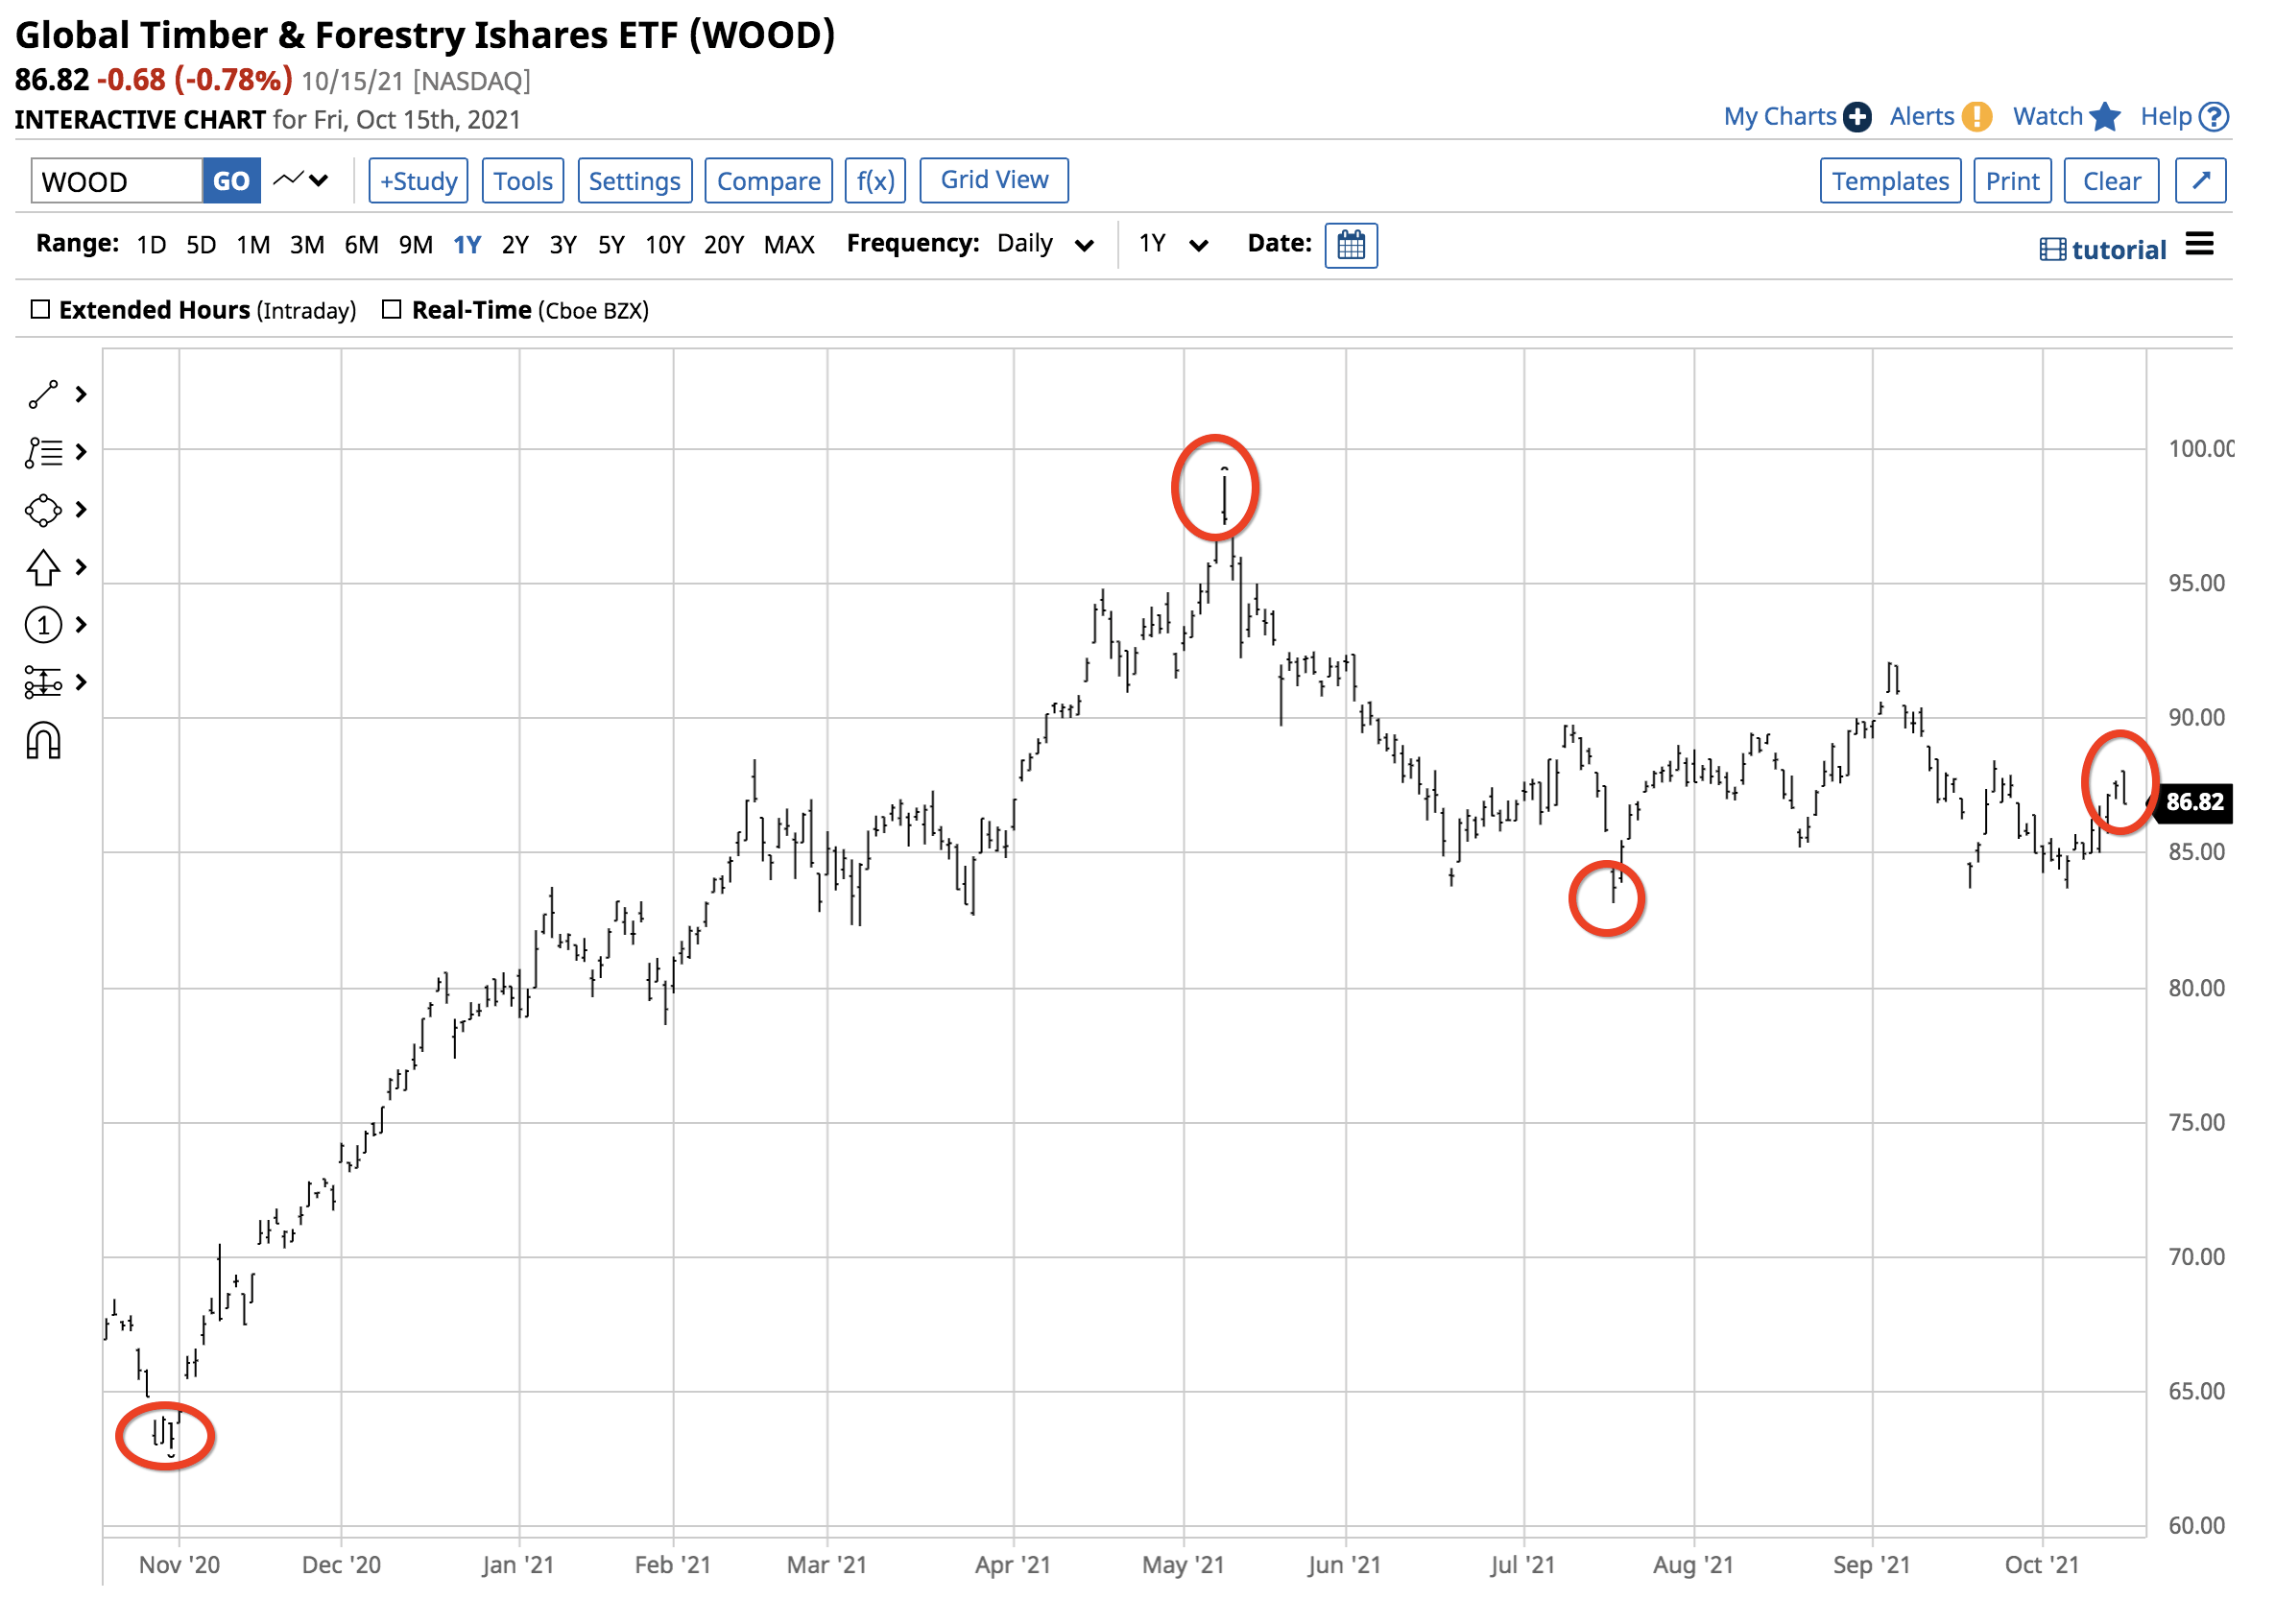Viewport: 2275px width, 1624px height.
Task: Click the +Study button
Action: pos(418,181)
